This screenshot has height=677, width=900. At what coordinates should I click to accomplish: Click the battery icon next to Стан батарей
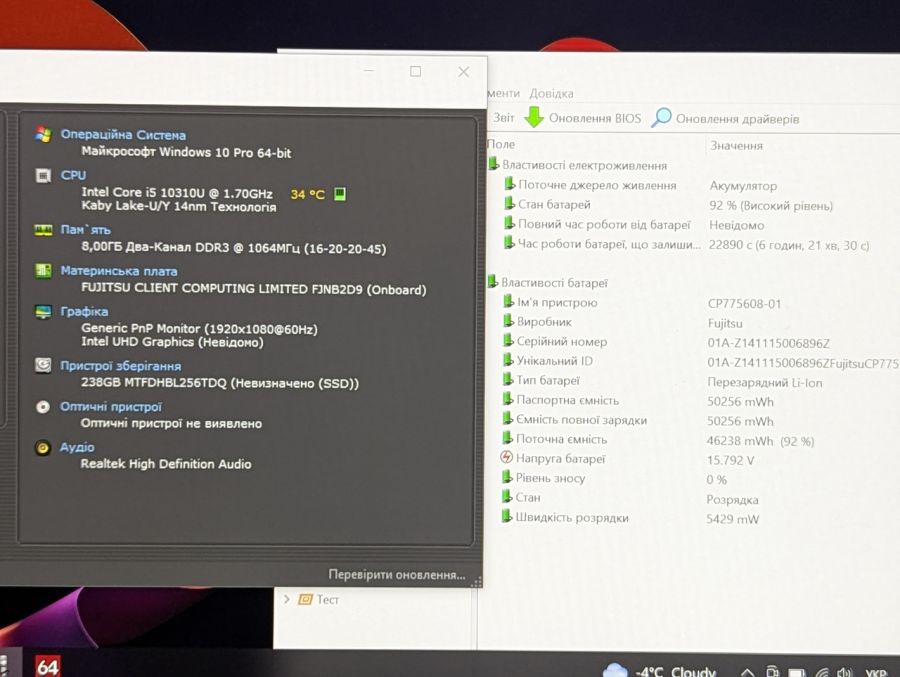[x=509, y=203]
